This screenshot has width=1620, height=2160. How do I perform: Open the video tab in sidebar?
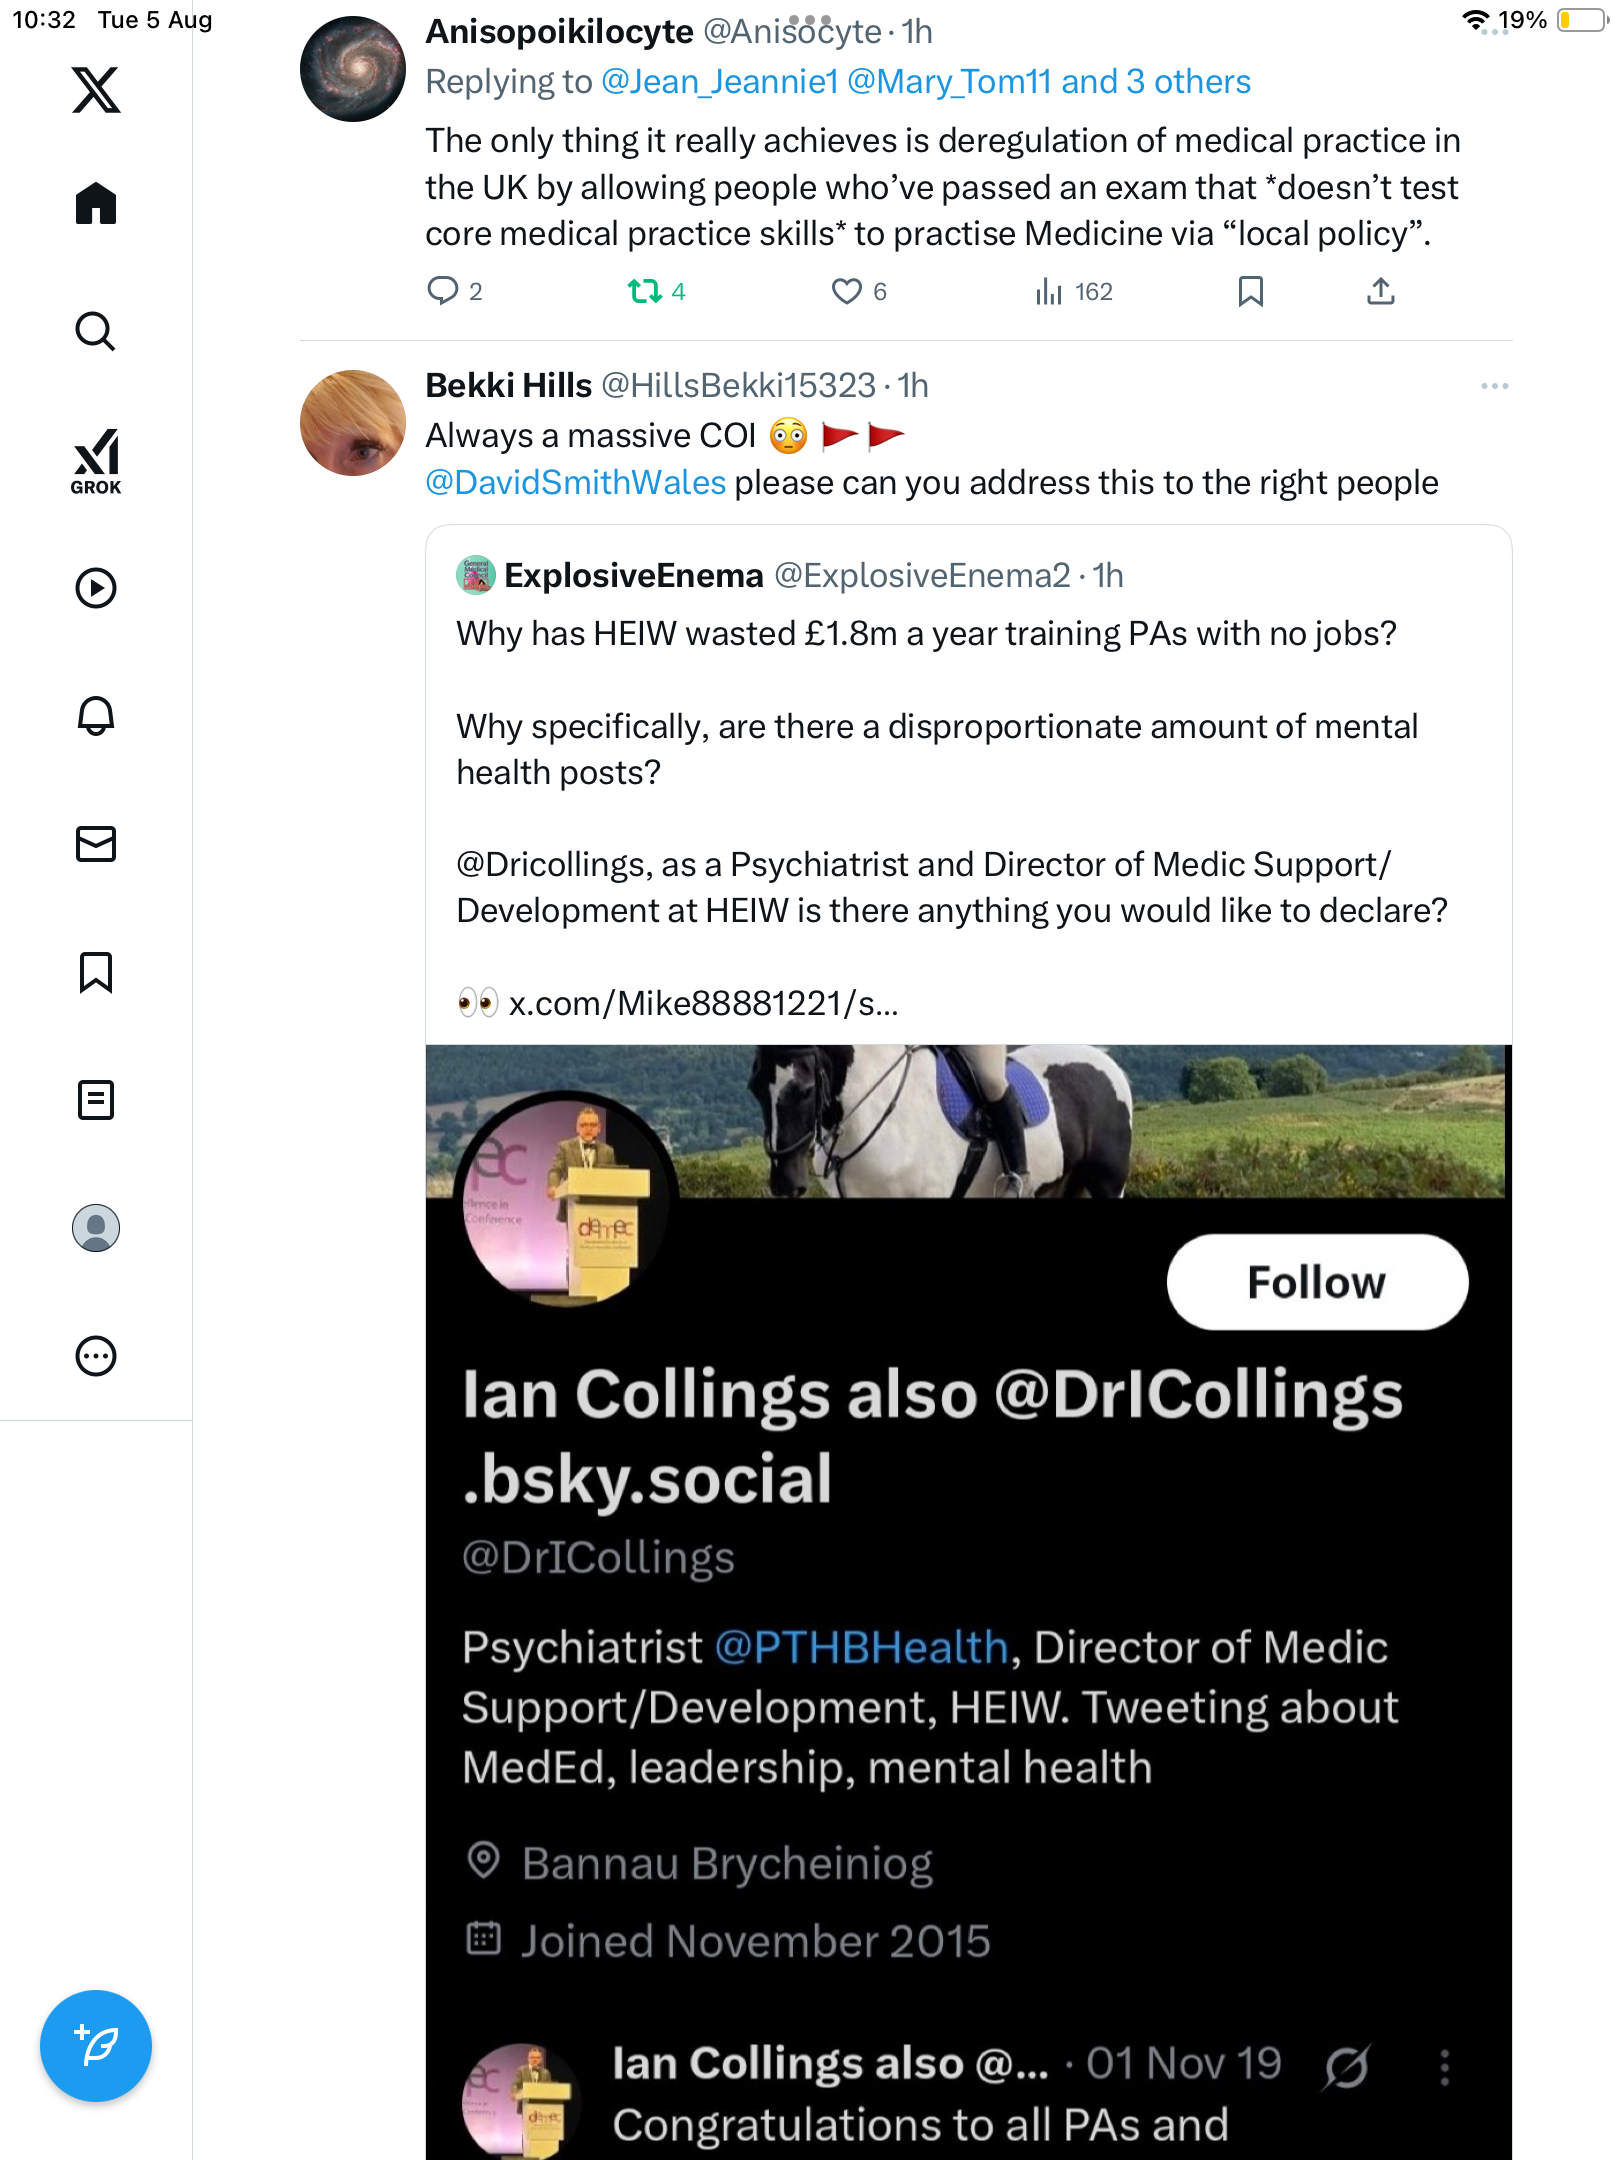[x=96, y=588]
